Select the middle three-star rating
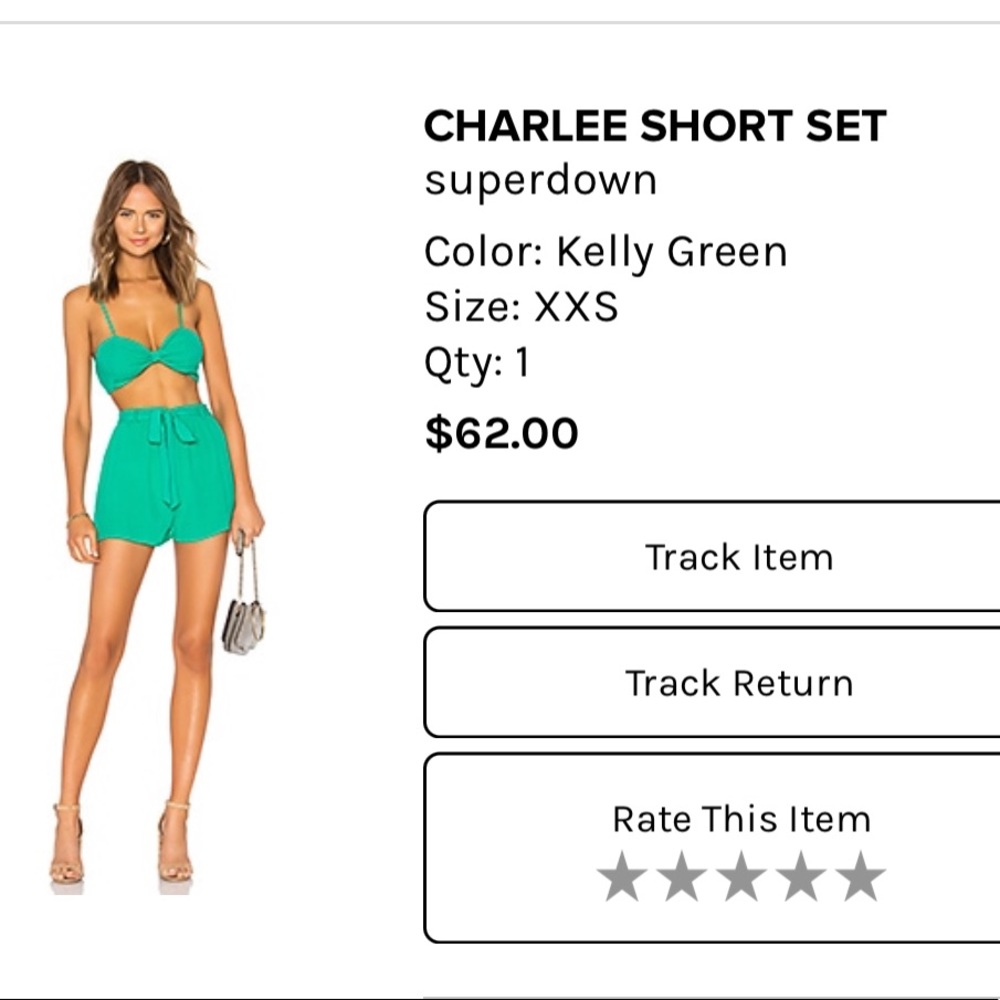1000x1000 pixels. (x=743, y=873)
